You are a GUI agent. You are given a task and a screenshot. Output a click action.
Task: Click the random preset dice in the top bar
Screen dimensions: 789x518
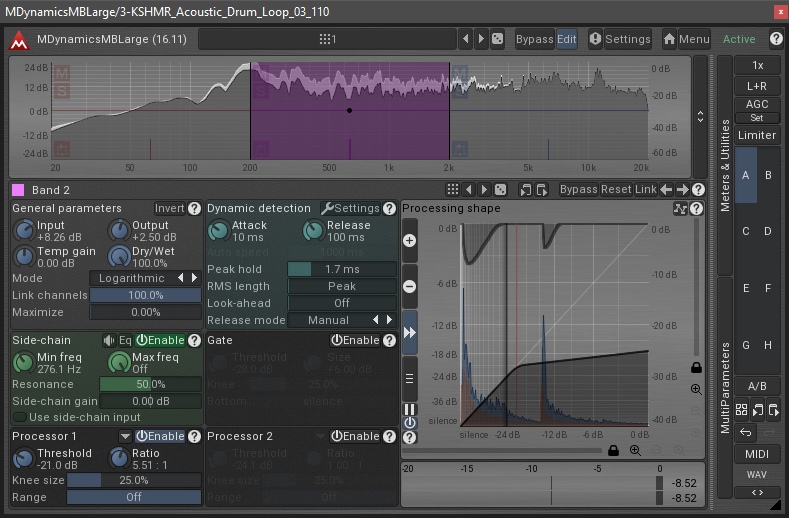pos(497,39)
